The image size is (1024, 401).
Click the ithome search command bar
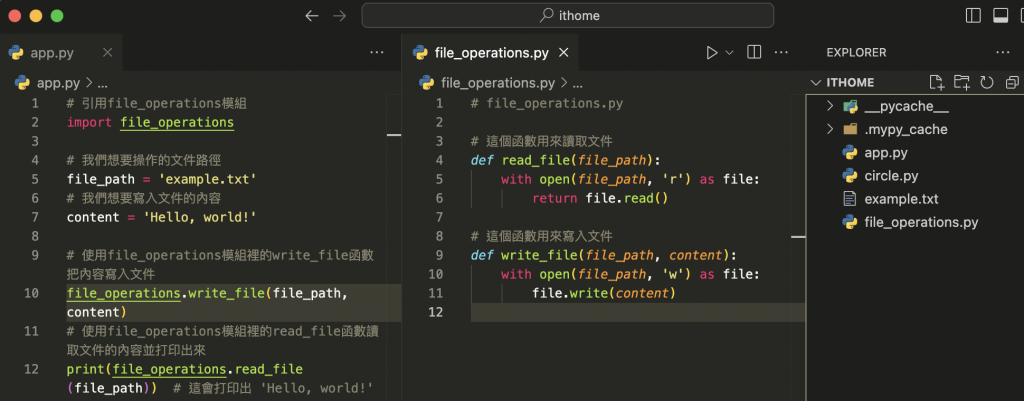tap(567, 15)
